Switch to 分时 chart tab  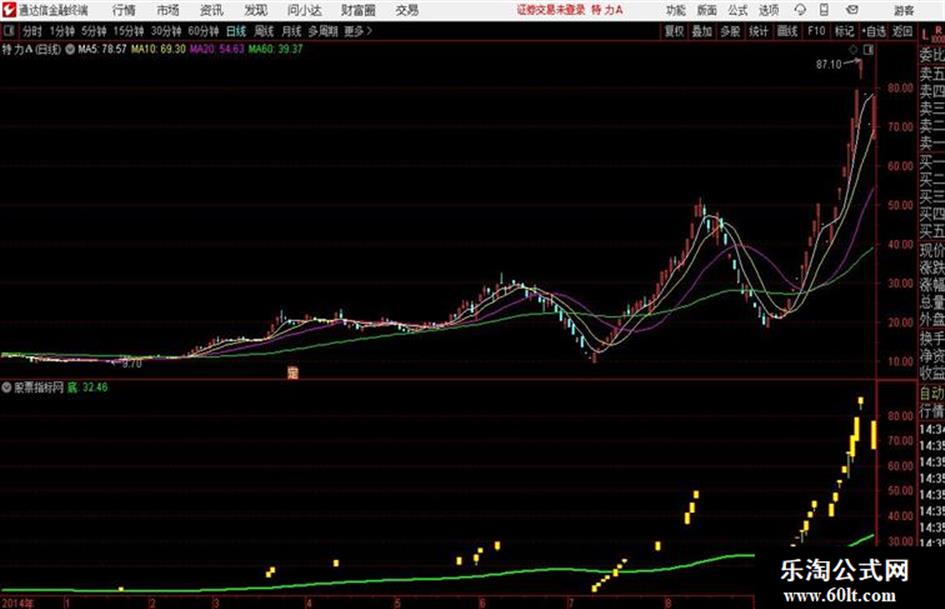33,31
